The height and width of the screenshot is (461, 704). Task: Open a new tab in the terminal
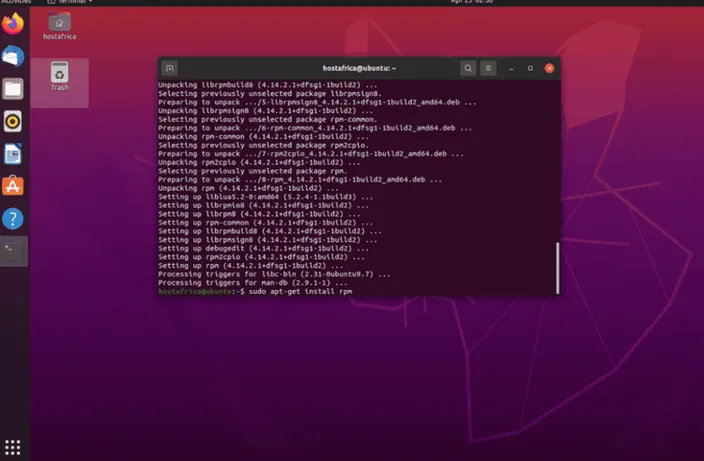point(170,68)
